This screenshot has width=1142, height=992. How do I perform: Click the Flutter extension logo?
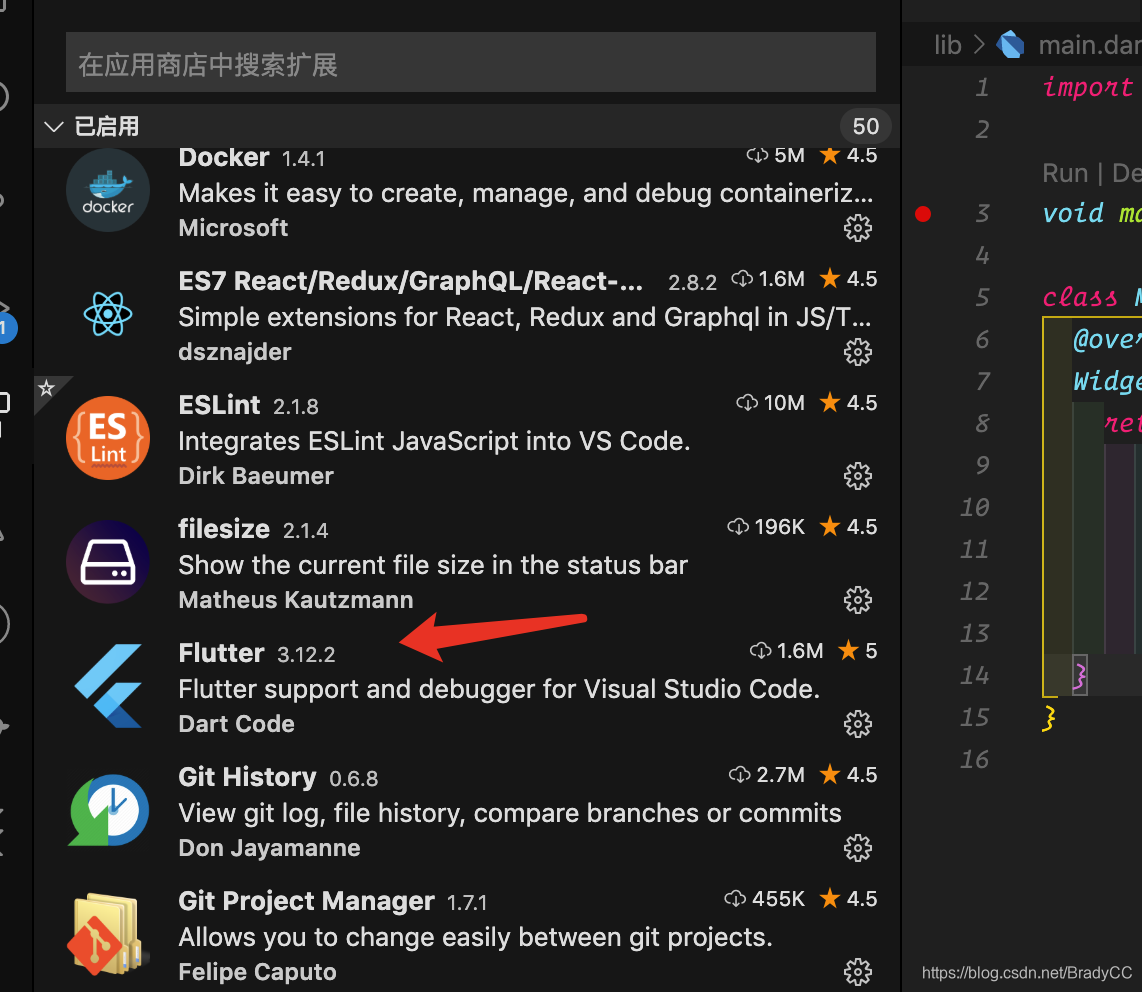tap(108, 686)
